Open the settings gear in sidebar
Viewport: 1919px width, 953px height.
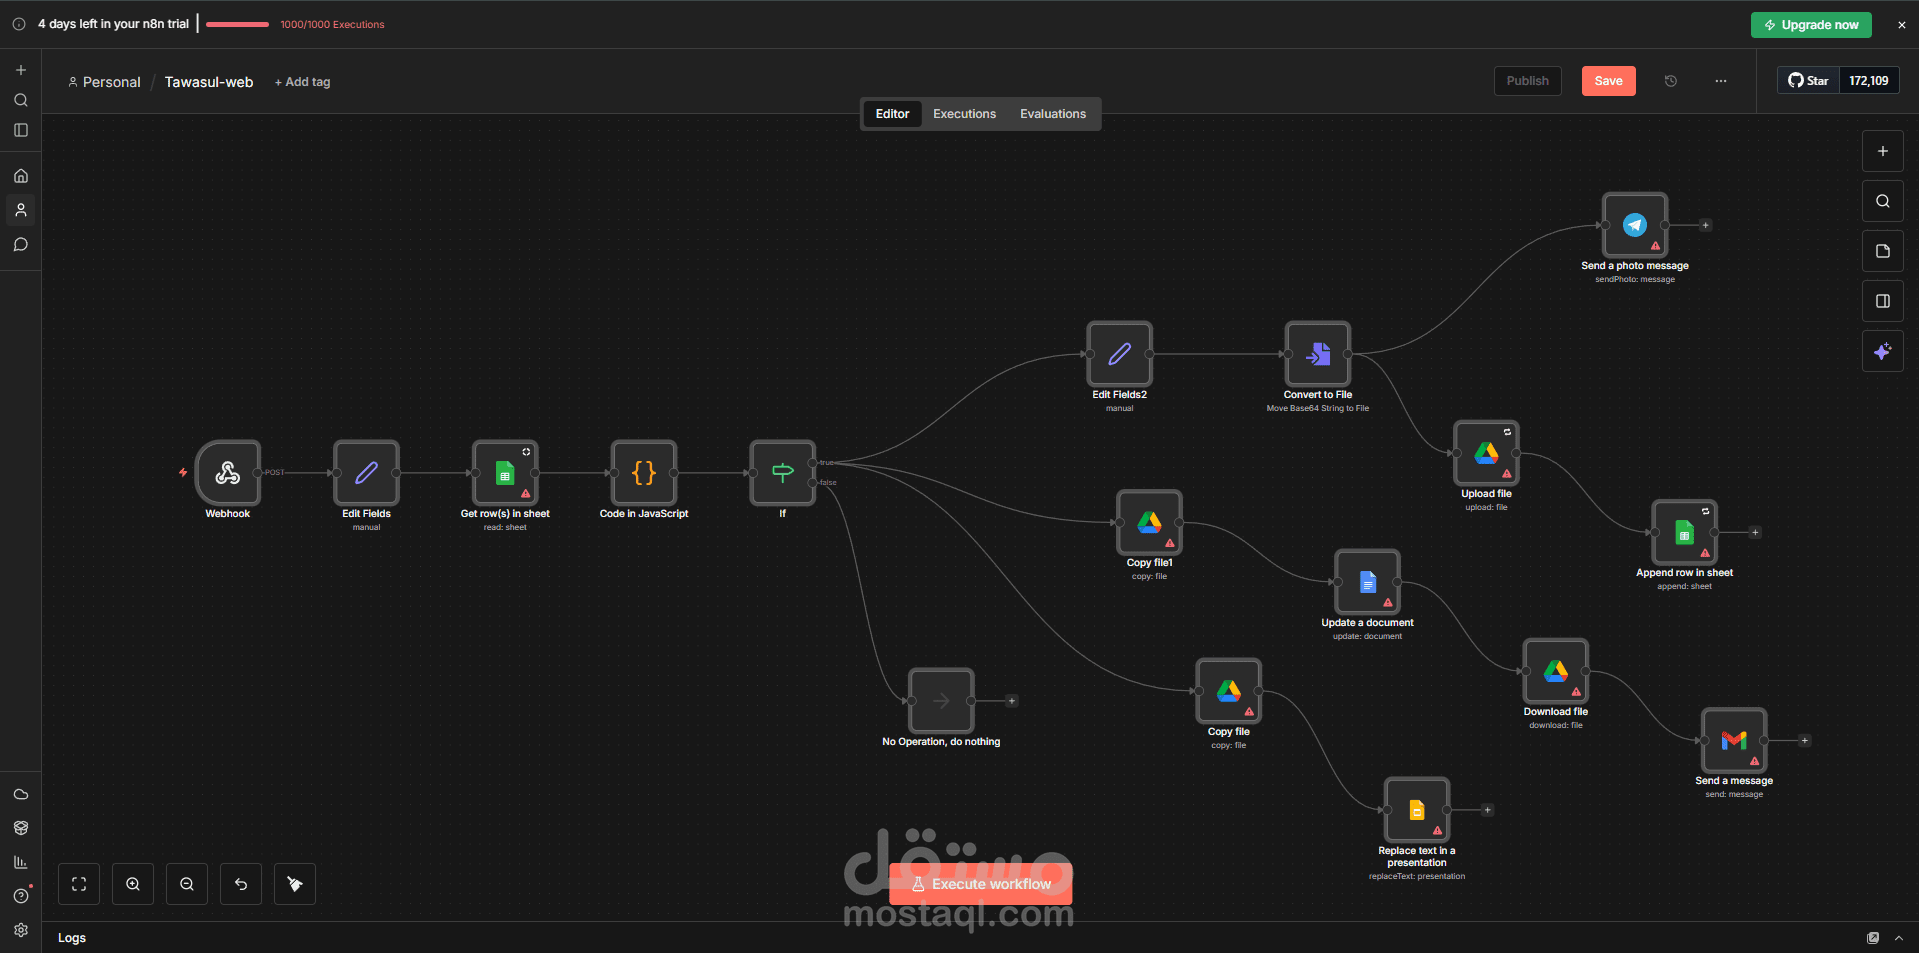[21, 930]
